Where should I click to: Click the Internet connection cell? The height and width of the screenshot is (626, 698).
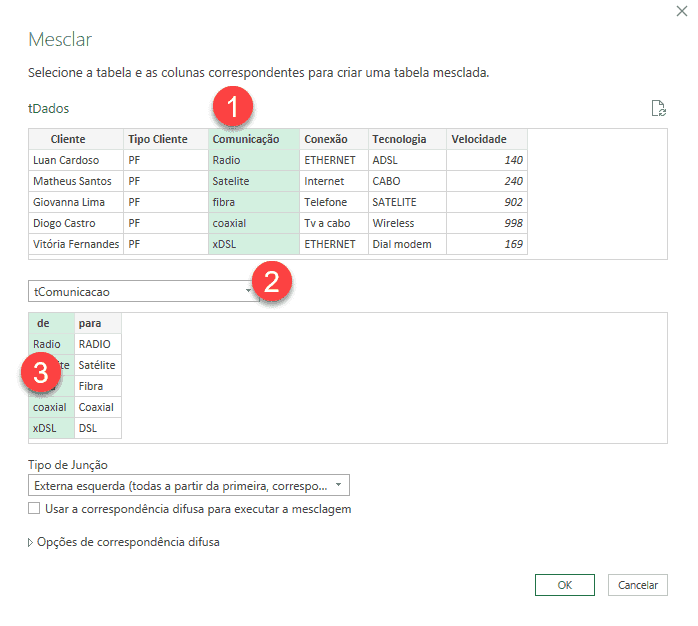point(334,181)
